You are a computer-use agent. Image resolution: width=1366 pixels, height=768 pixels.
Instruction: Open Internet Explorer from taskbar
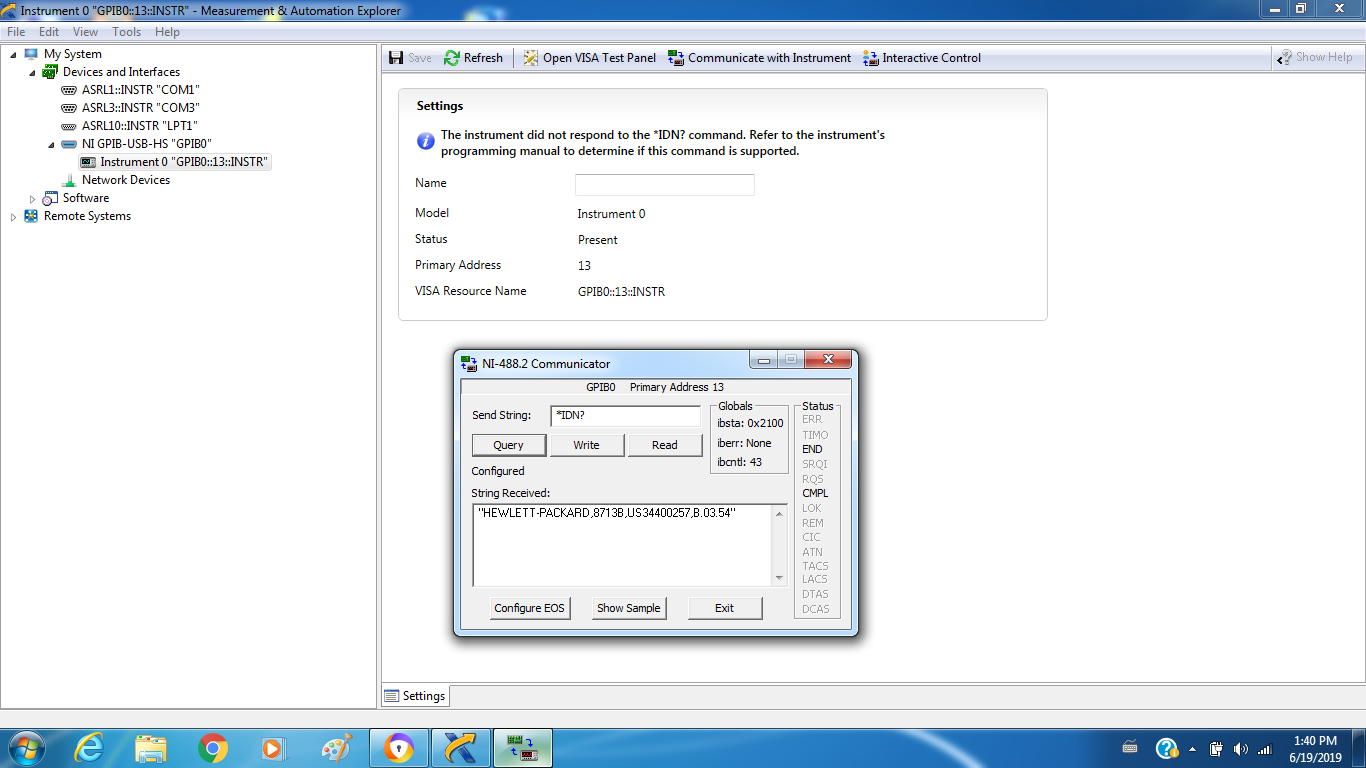(88, 748)
